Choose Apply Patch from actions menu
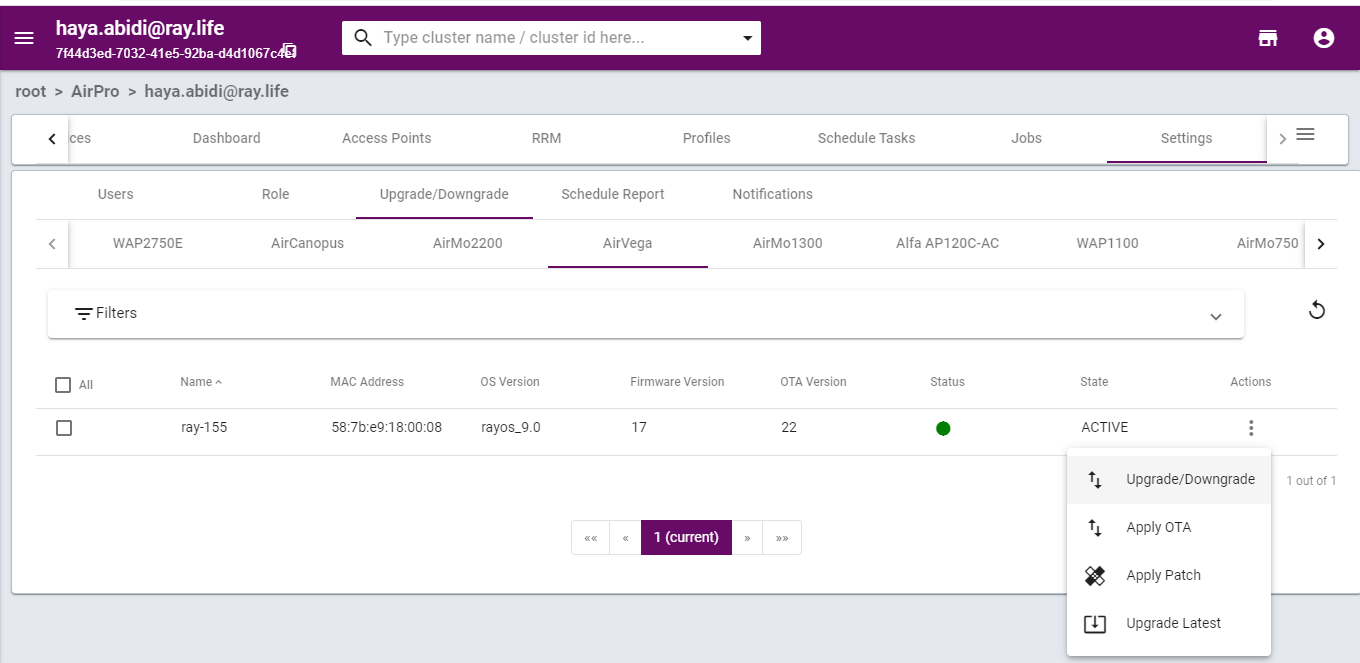 tap(1169, 576)
